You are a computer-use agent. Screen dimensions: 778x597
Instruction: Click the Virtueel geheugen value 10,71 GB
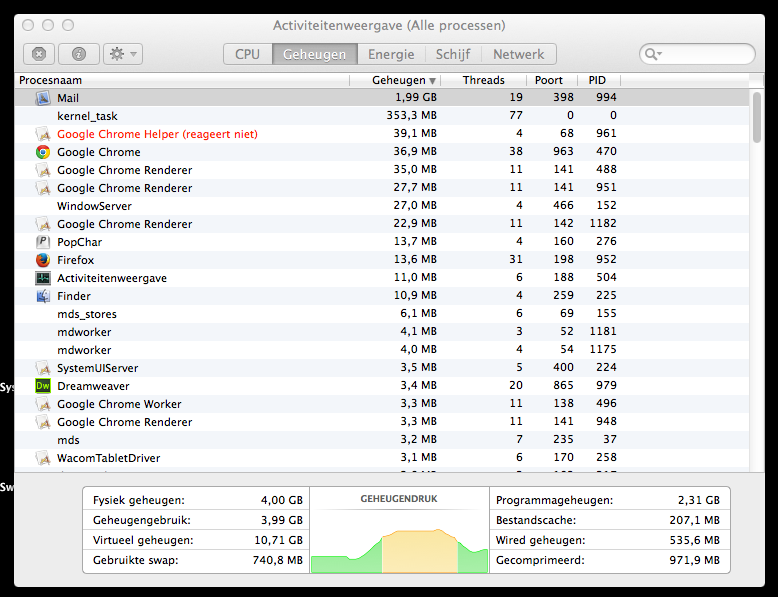point(278,540)
